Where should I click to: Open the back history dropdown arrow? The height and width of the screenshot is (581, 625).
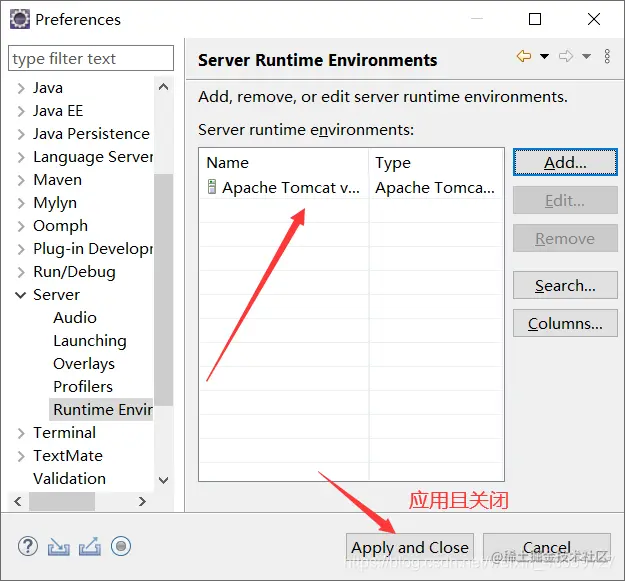(544, 56)
